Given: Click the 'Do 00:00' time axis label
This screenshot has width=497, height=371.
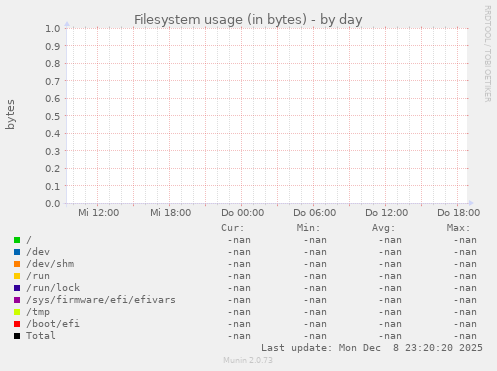Looking at the screenshot, I should pyautogui.click(x=243, y=213).
